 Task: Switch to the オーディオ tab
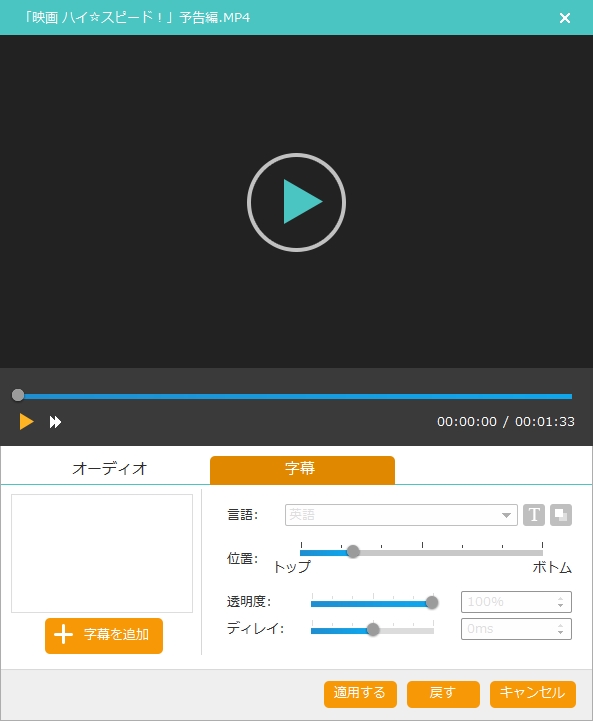tap(109, 469)
